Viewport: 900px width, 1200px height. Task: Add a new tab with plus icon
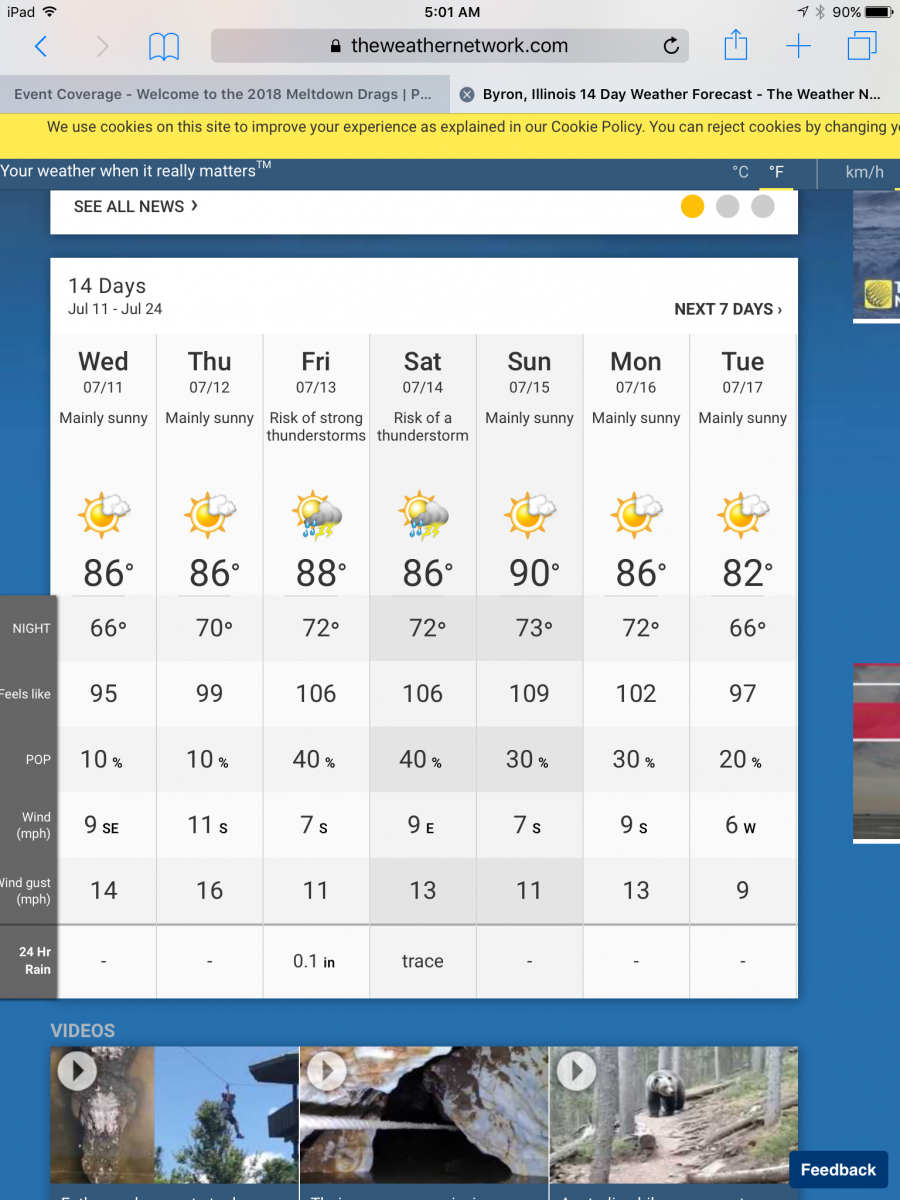pyautogui.click(x=798, y=46)
